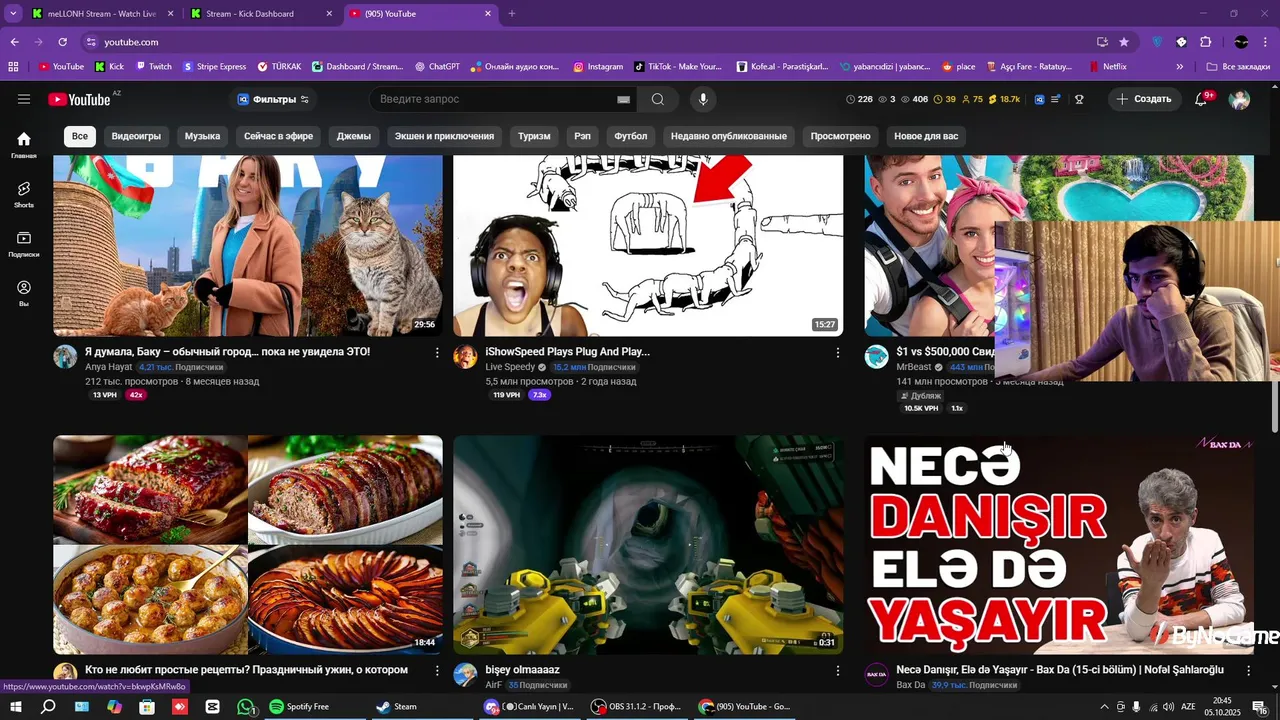Viewport: 1280px width, 720px height.
Task: Open the volume control in system tray
Action: point(1168,707)
